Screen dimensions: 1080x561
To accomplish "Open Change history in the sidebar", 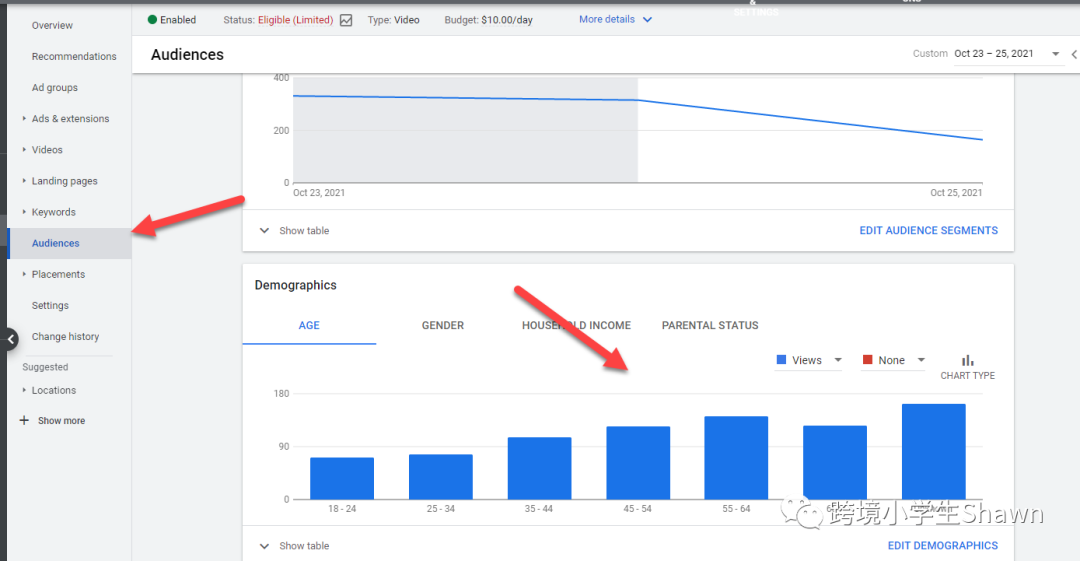I will click(65, 337).
